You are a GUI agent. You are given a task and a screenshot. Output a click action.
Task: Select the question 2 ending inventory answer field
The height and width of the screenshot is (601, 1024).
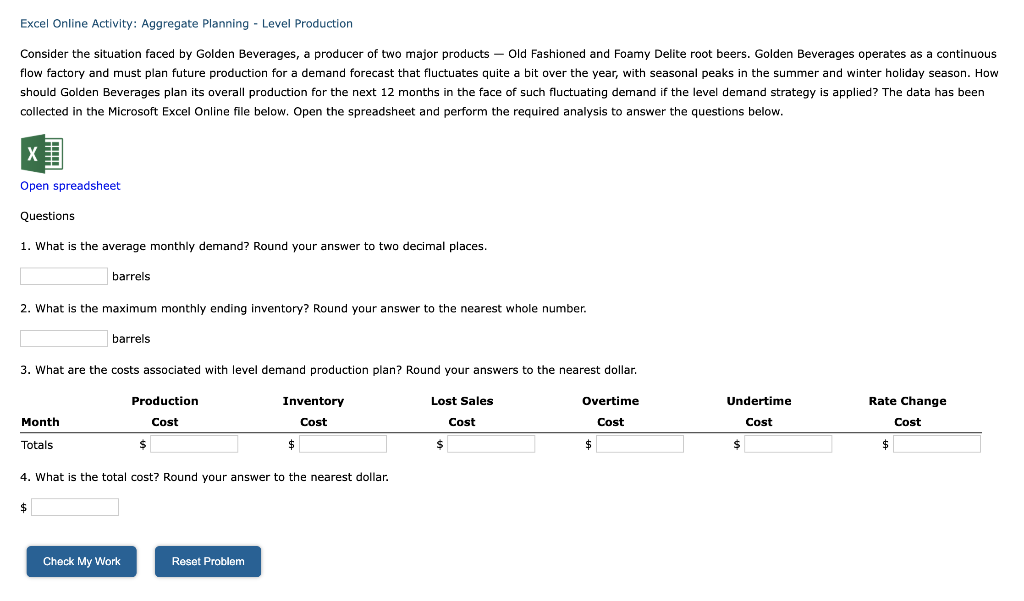click(63, 338)
